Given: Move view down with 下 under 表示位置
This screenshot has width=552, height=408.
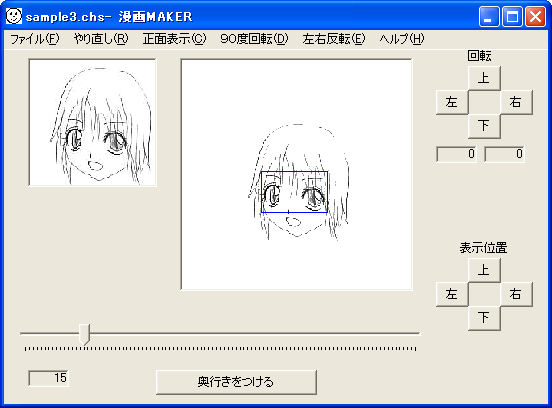Looking at the screenshot, I should coord(484,318).
